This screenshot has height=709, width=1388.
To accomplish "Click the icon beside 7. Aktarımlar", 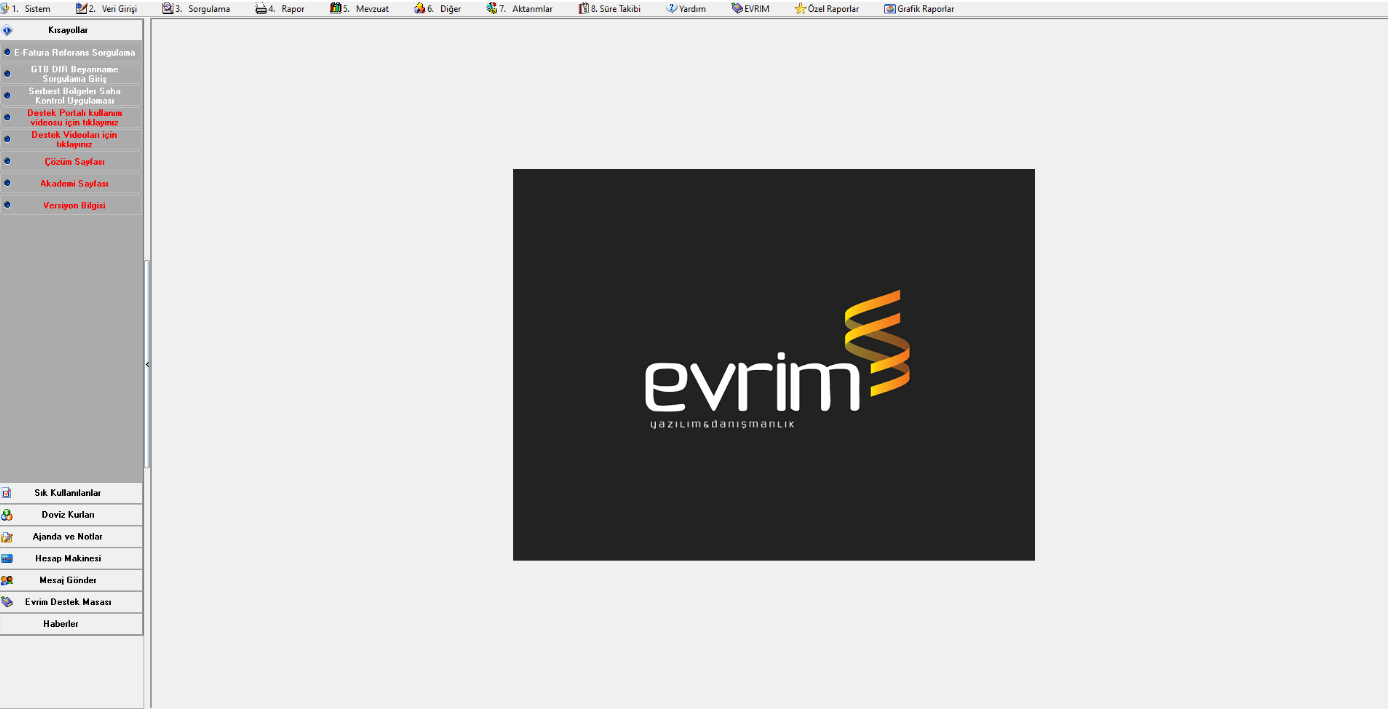I will (x=492, y=9).
